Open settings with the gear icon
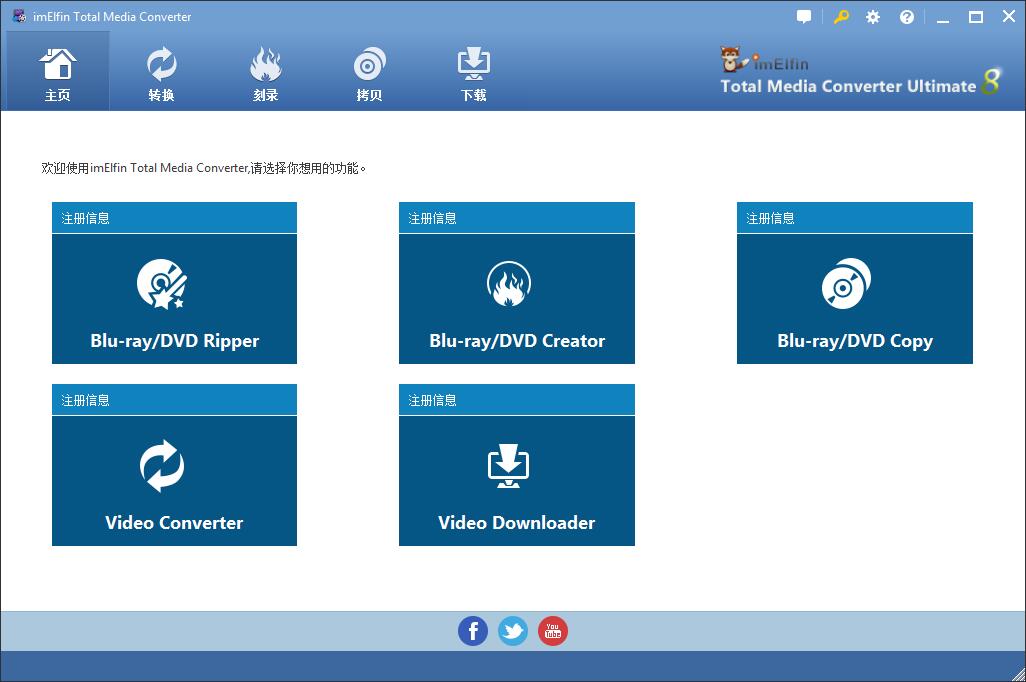 click(x=873, y=17)
